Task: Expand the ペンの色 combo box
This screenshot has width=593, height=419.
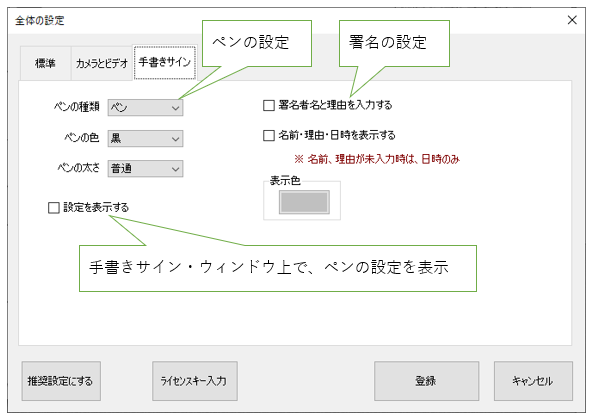Action: (145, 138)
